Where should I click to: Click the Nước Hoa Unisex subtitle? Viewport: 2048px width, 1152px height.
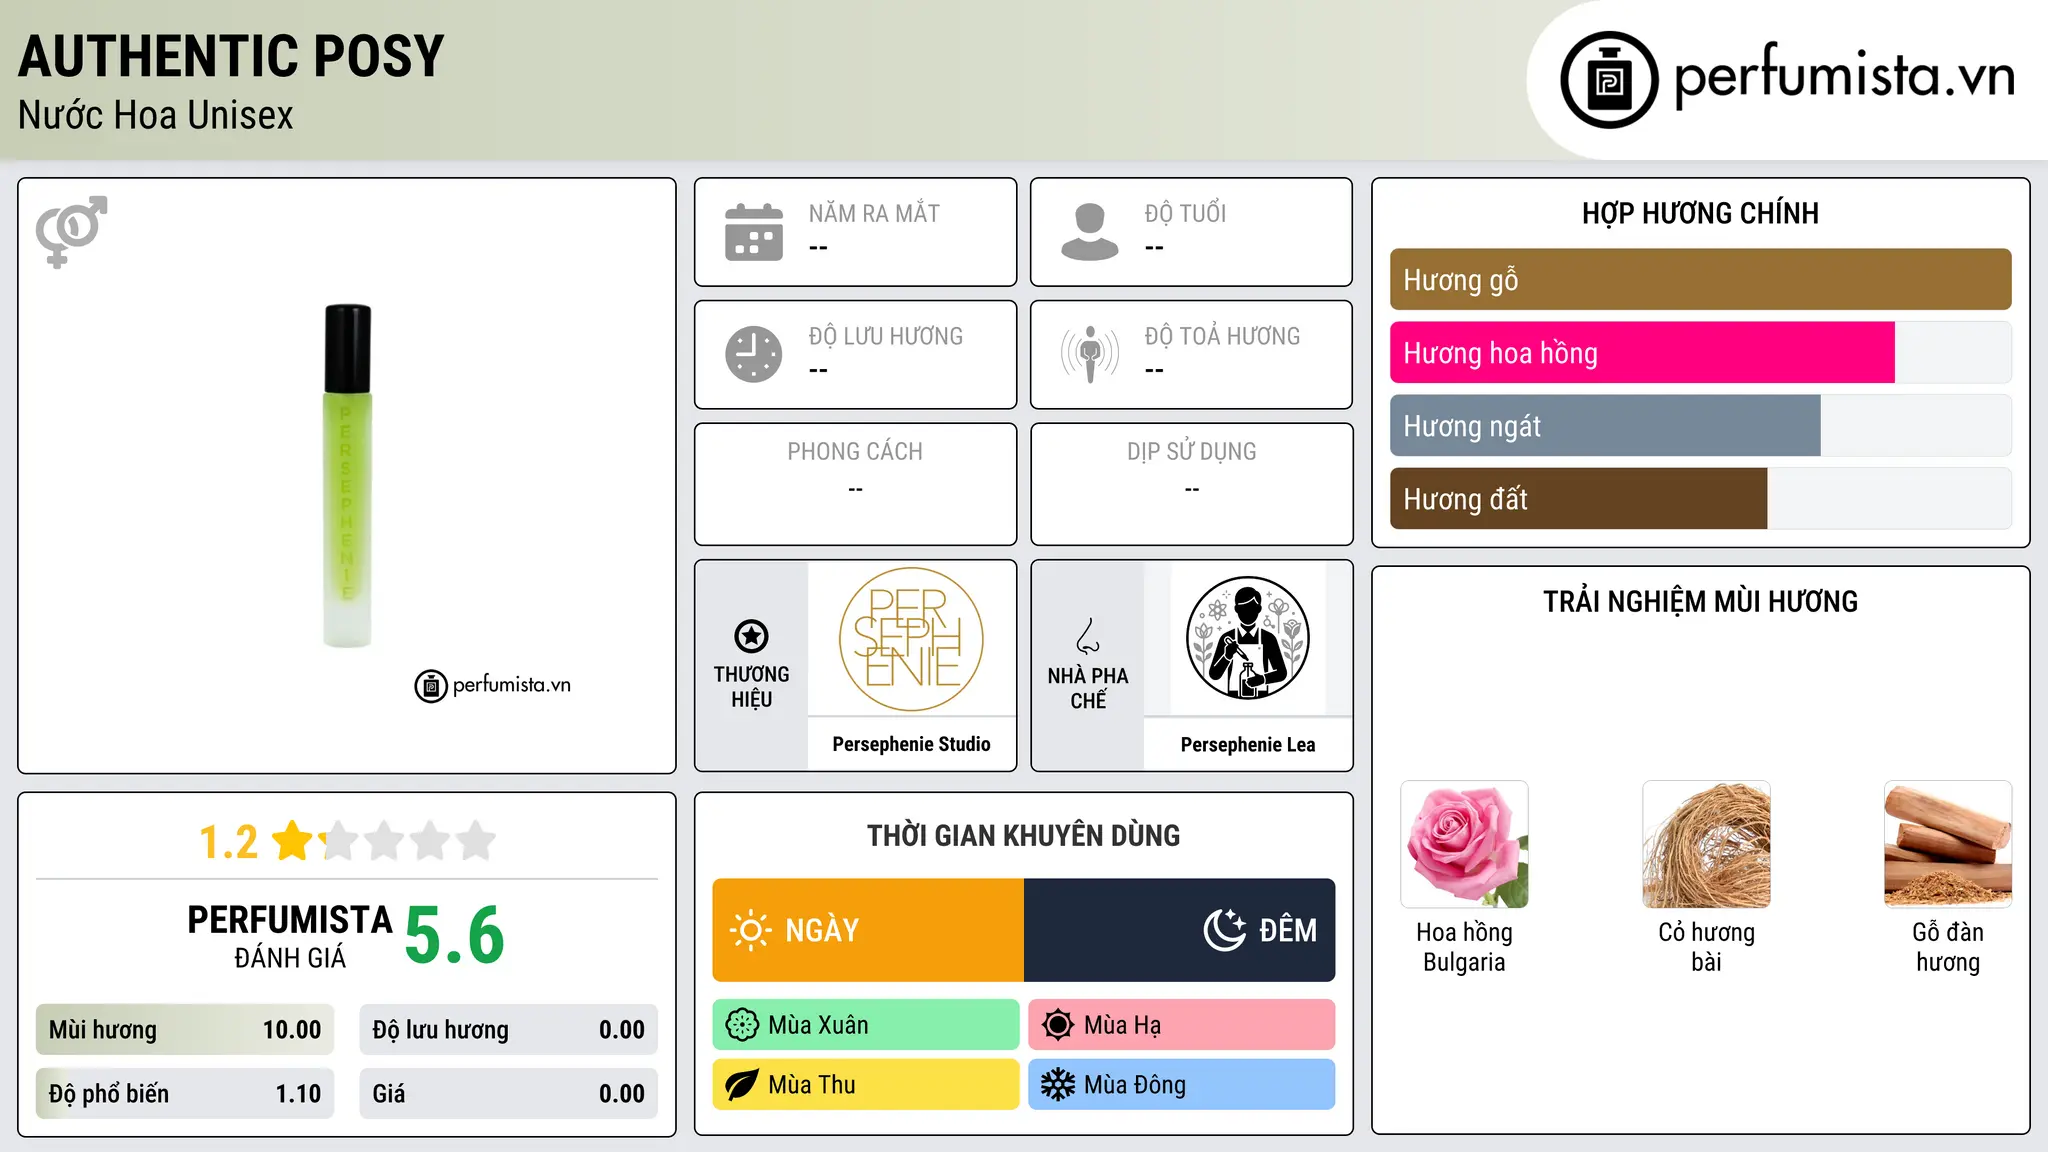[156, 116]
